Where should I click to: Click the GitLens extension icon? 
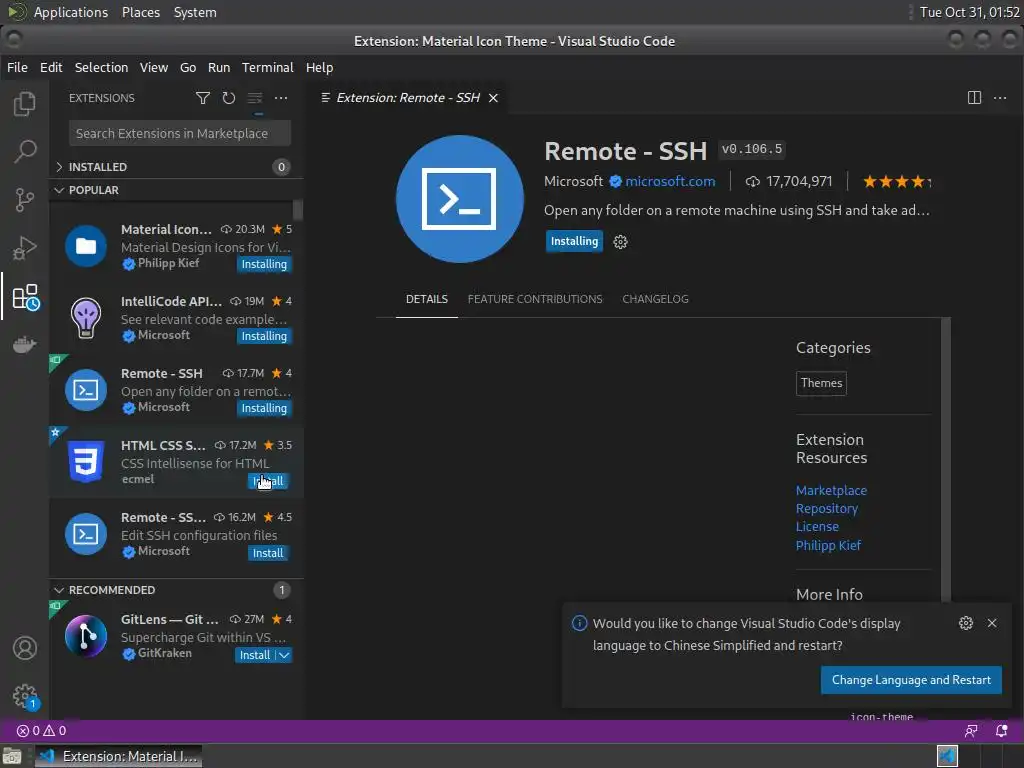pyautogui.click(x=86, y=635)
